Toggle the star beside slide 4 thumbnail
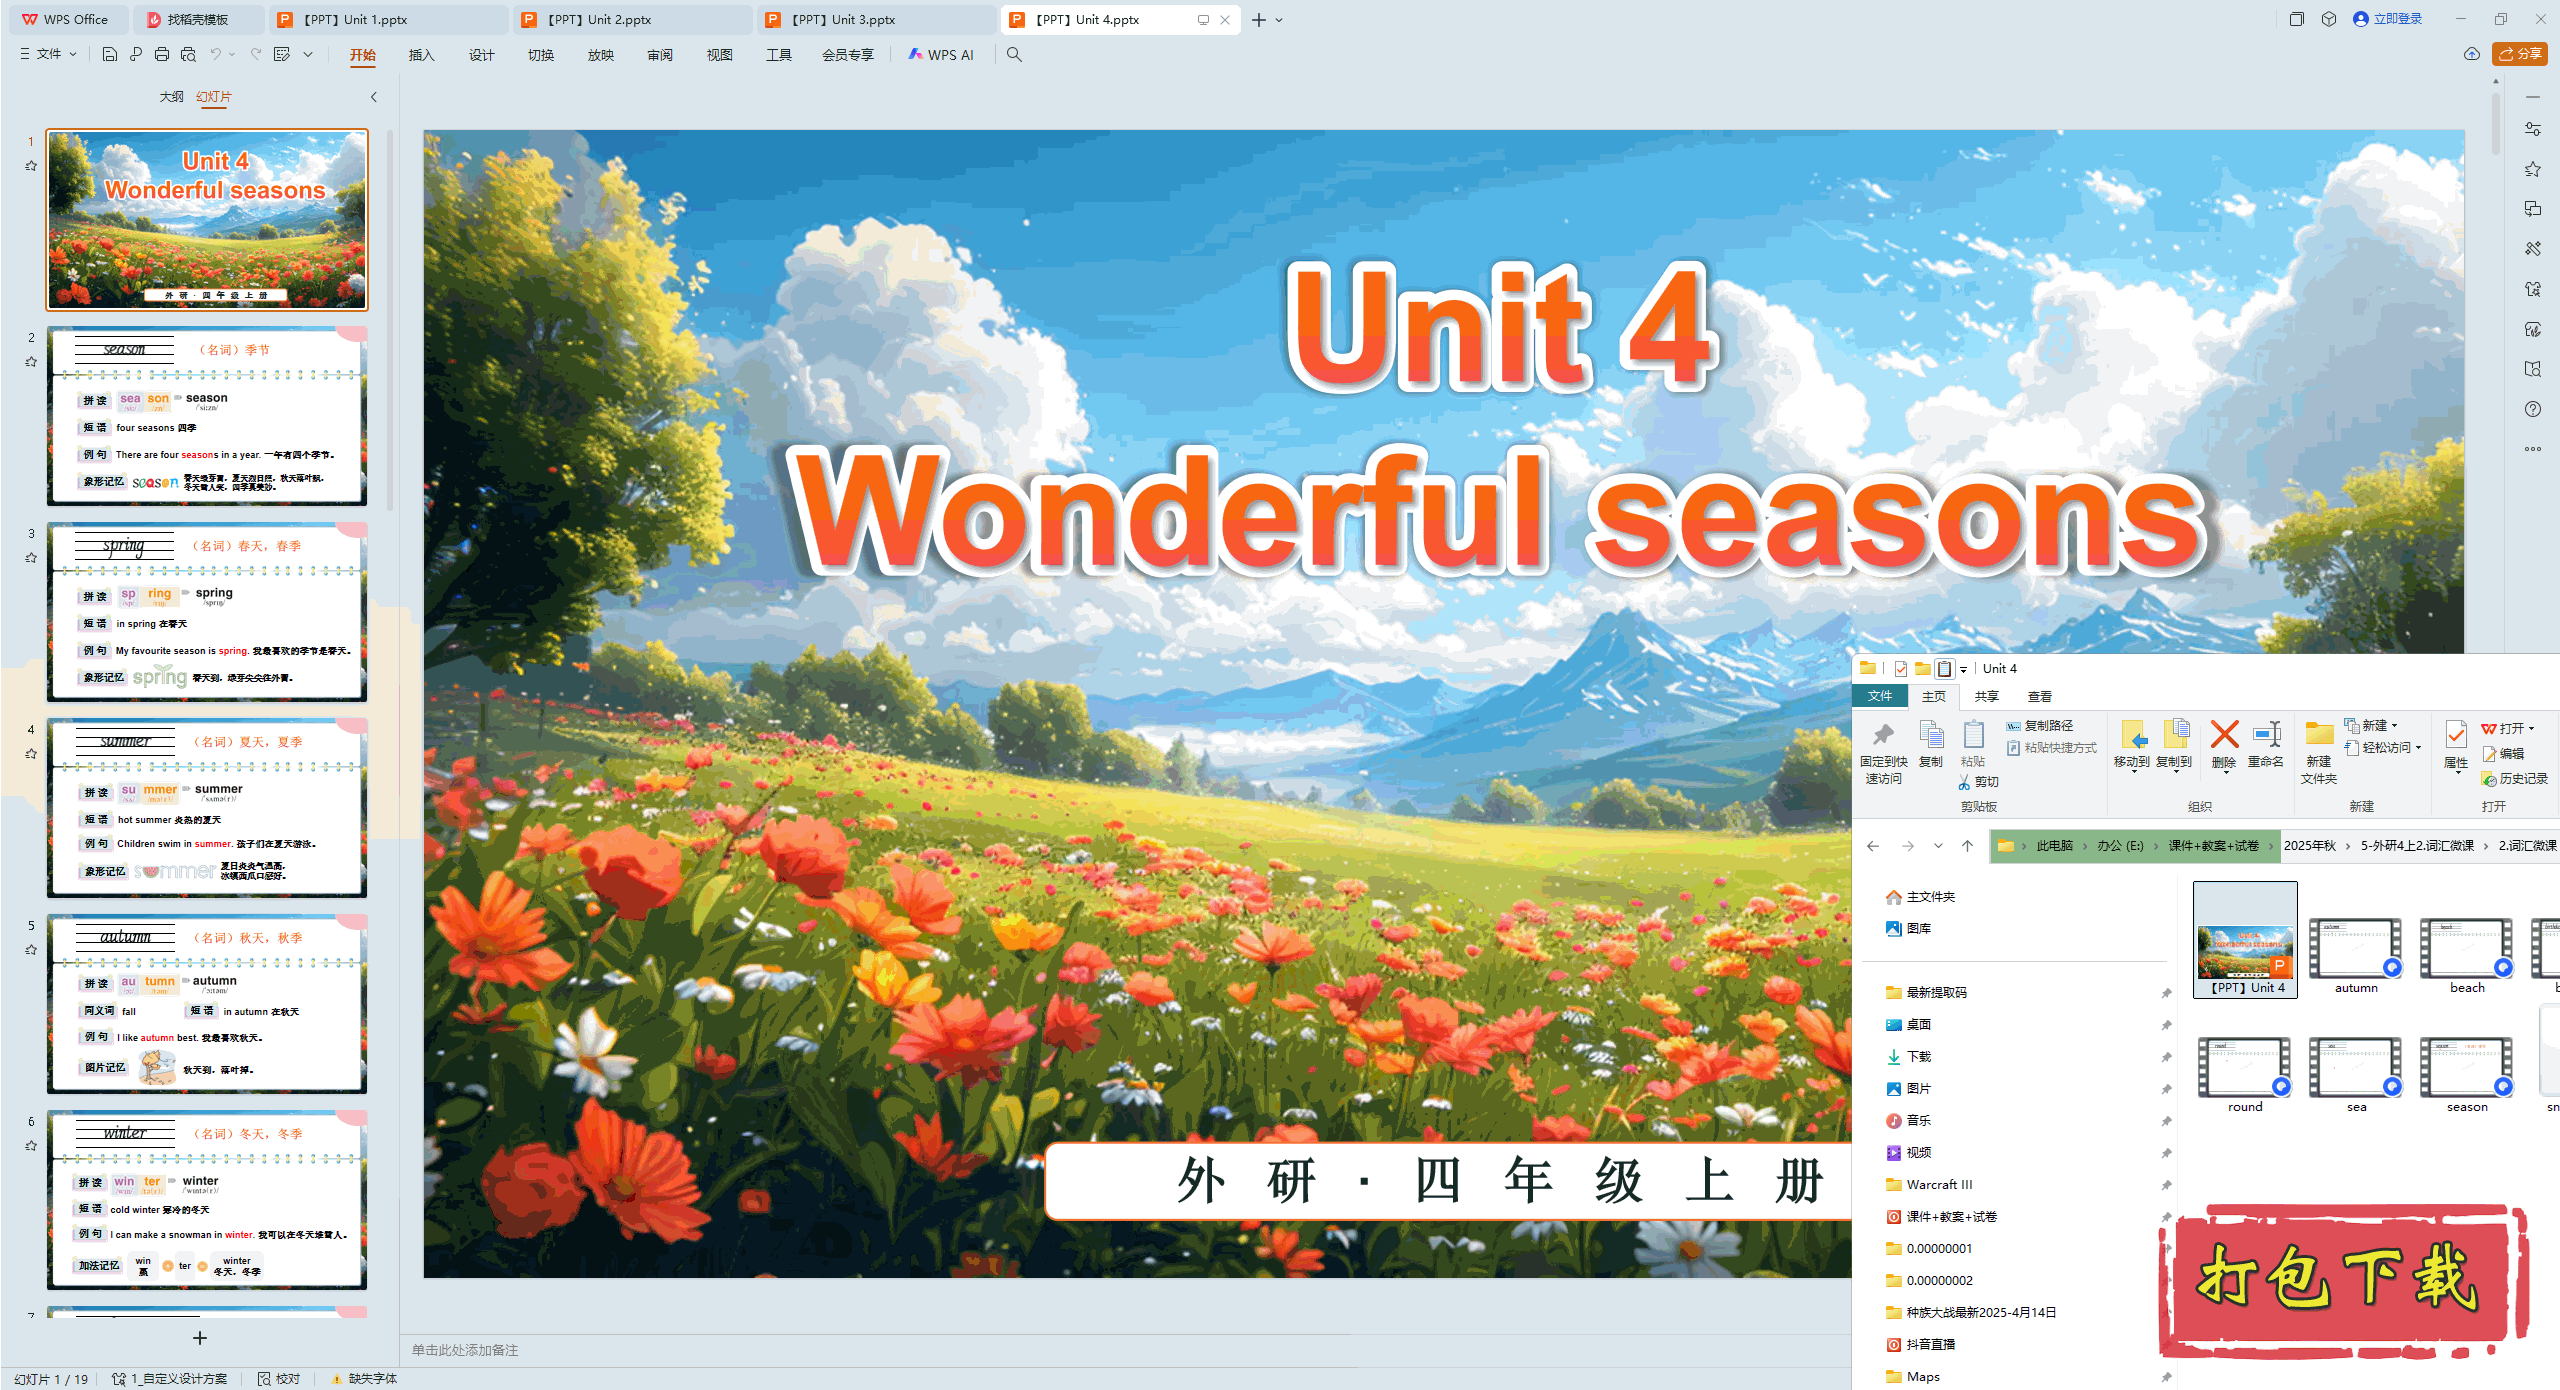 [x=31, y=754]
